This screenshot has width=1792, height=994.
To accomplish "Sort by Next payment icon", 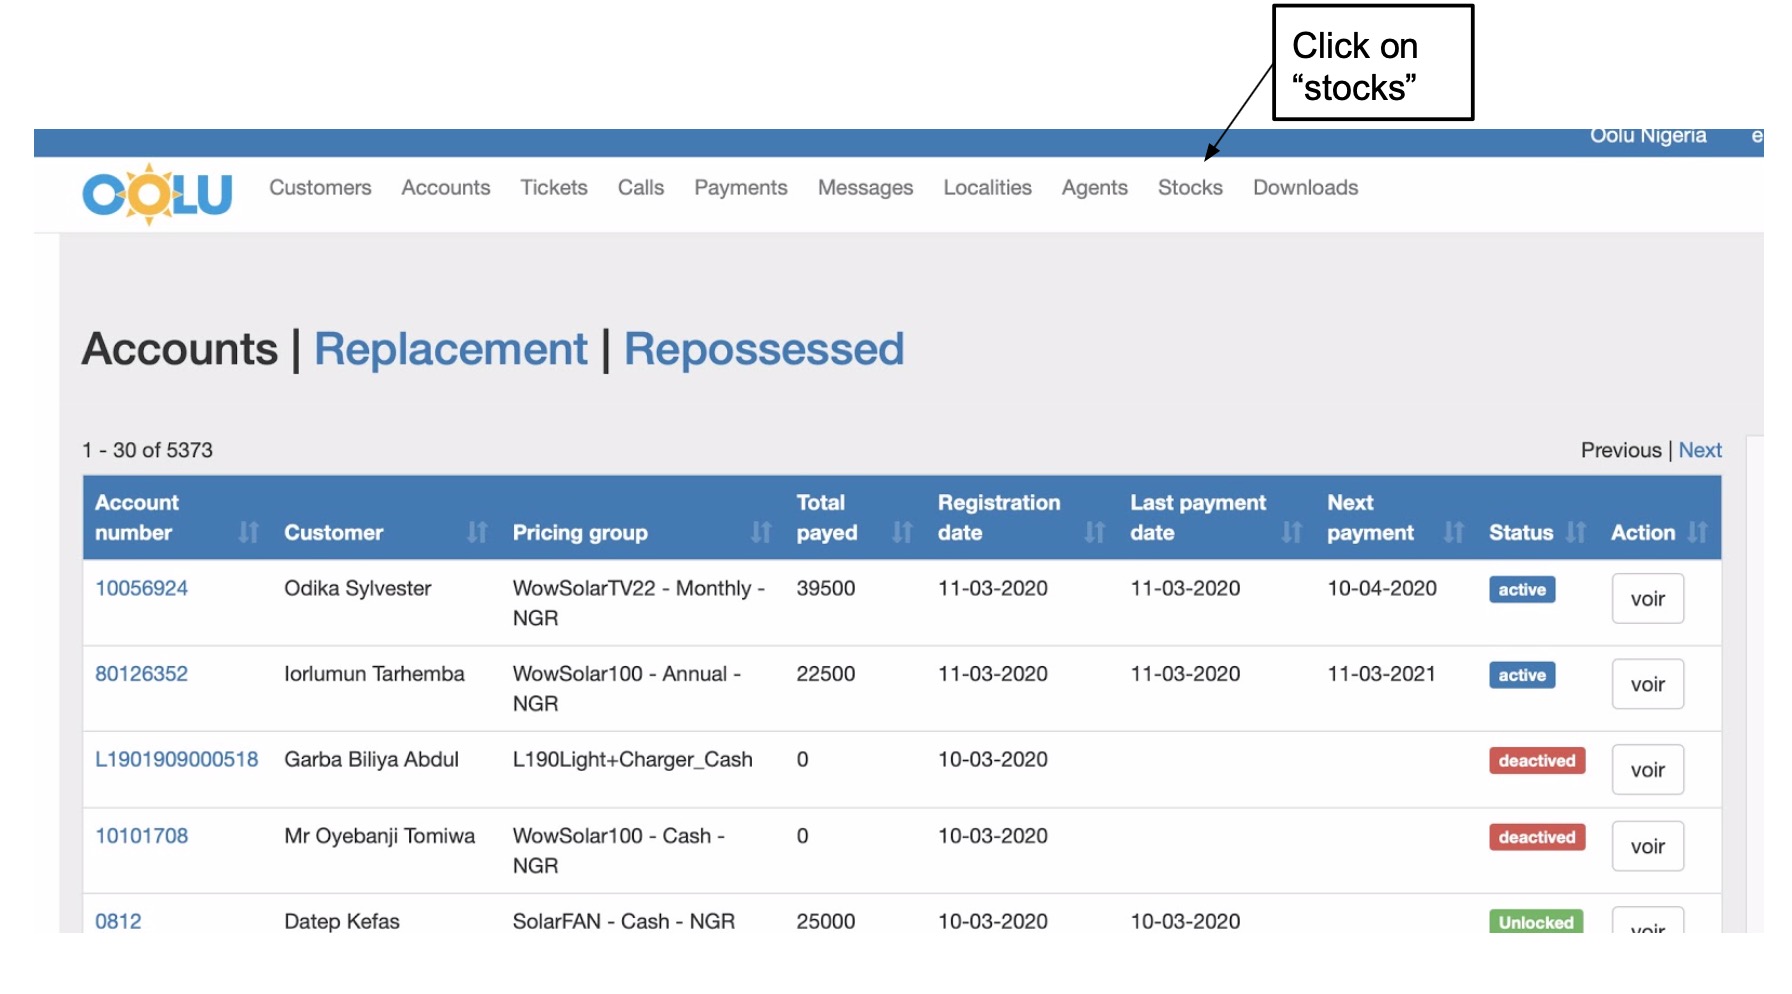I will point(1453,533).
